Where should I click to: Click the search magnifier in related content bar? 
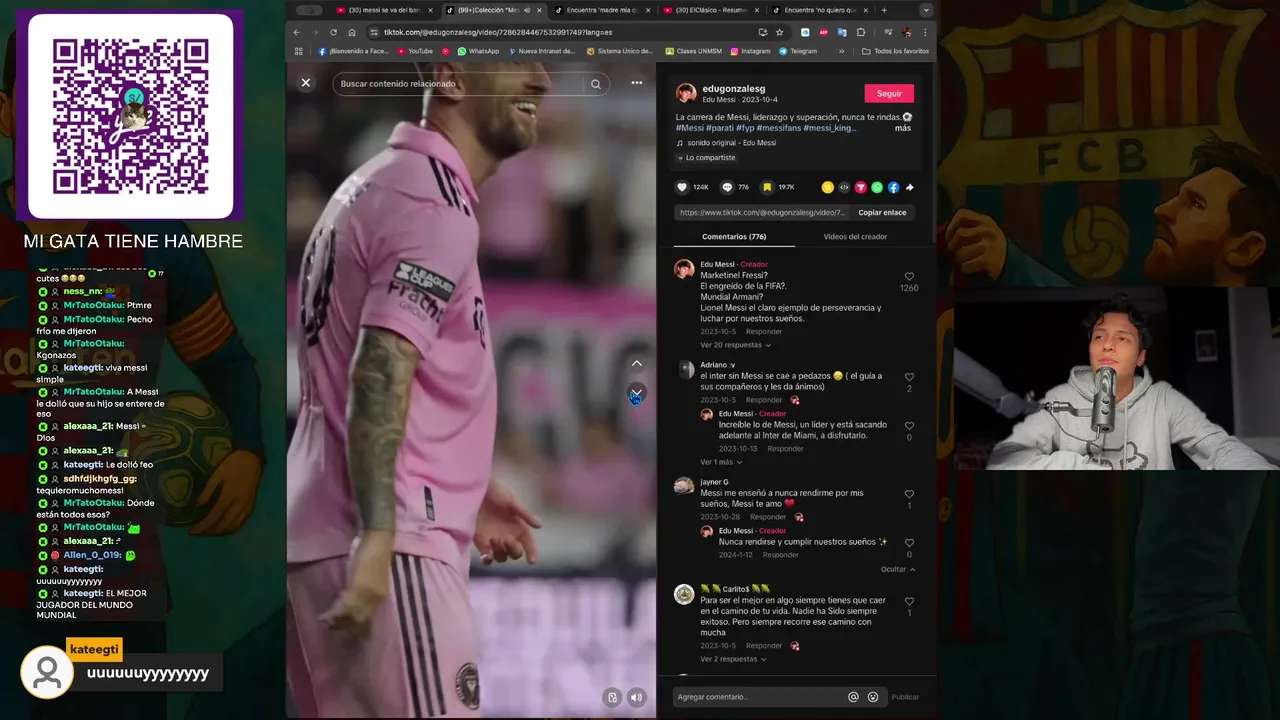point(596,84)
